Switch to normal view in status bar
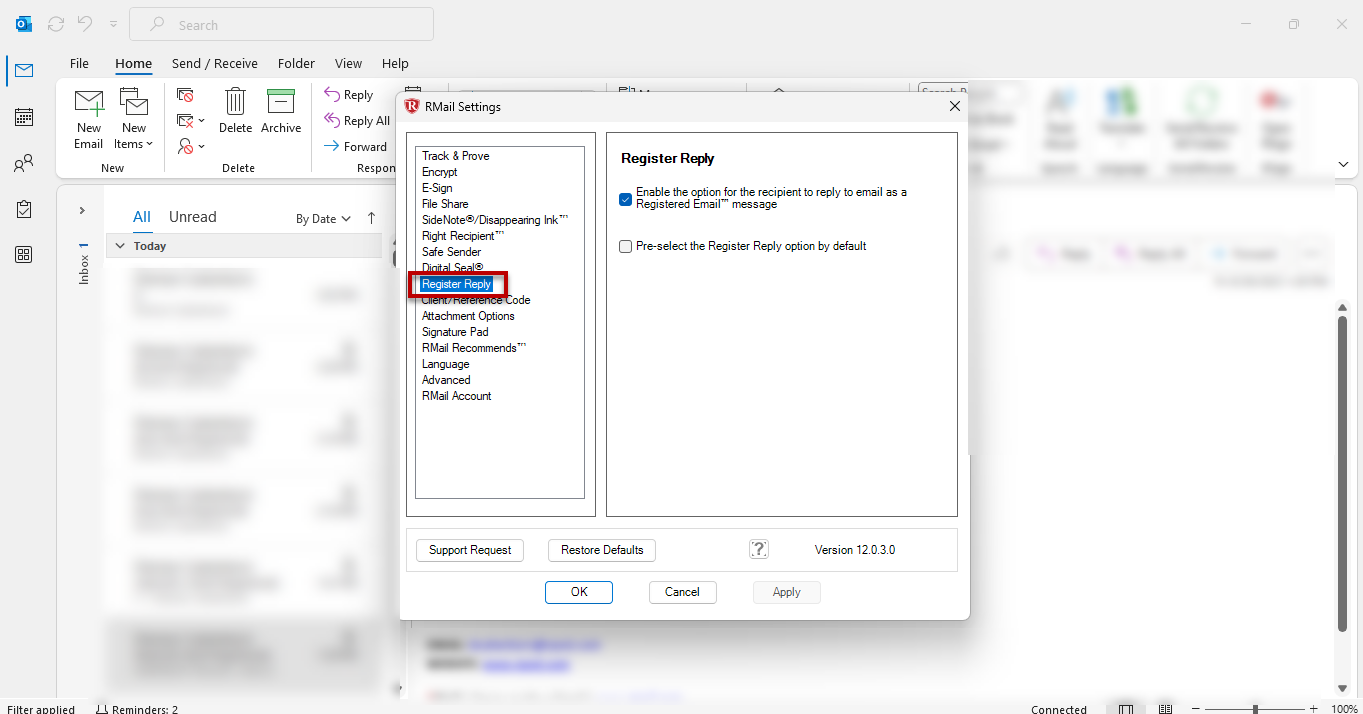The image size is (1363, 714). click(1127, 709)
